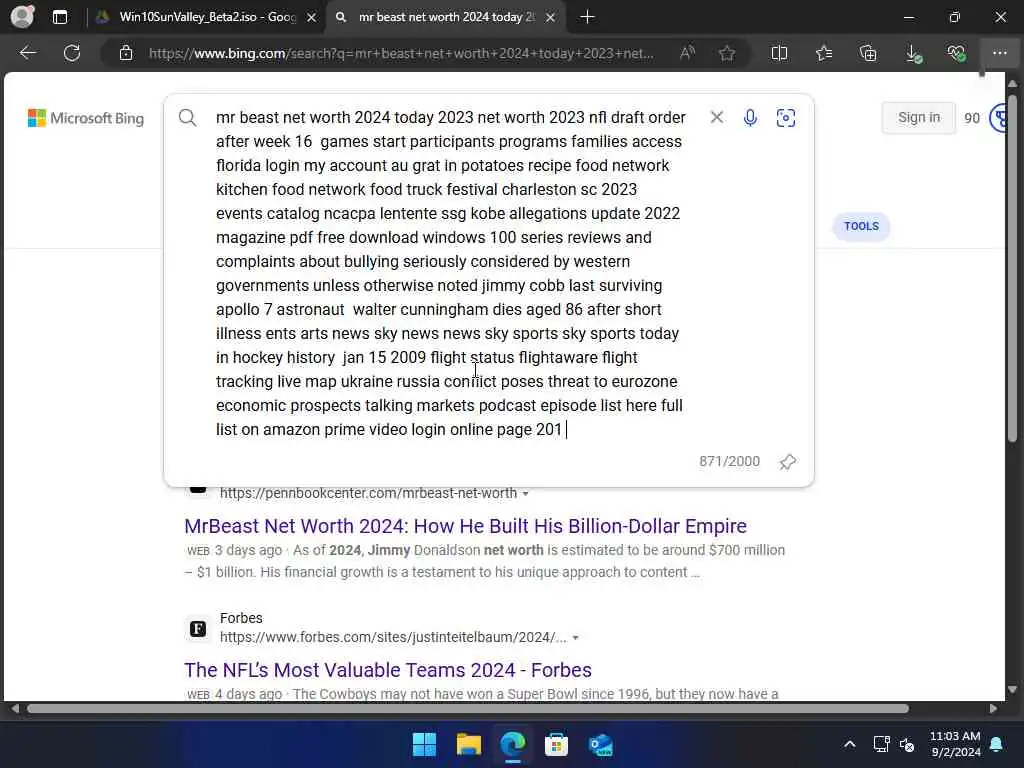This screenshot has width=1024, height=768.
Task: Add this page to favorites
Action: click(727, 53)
